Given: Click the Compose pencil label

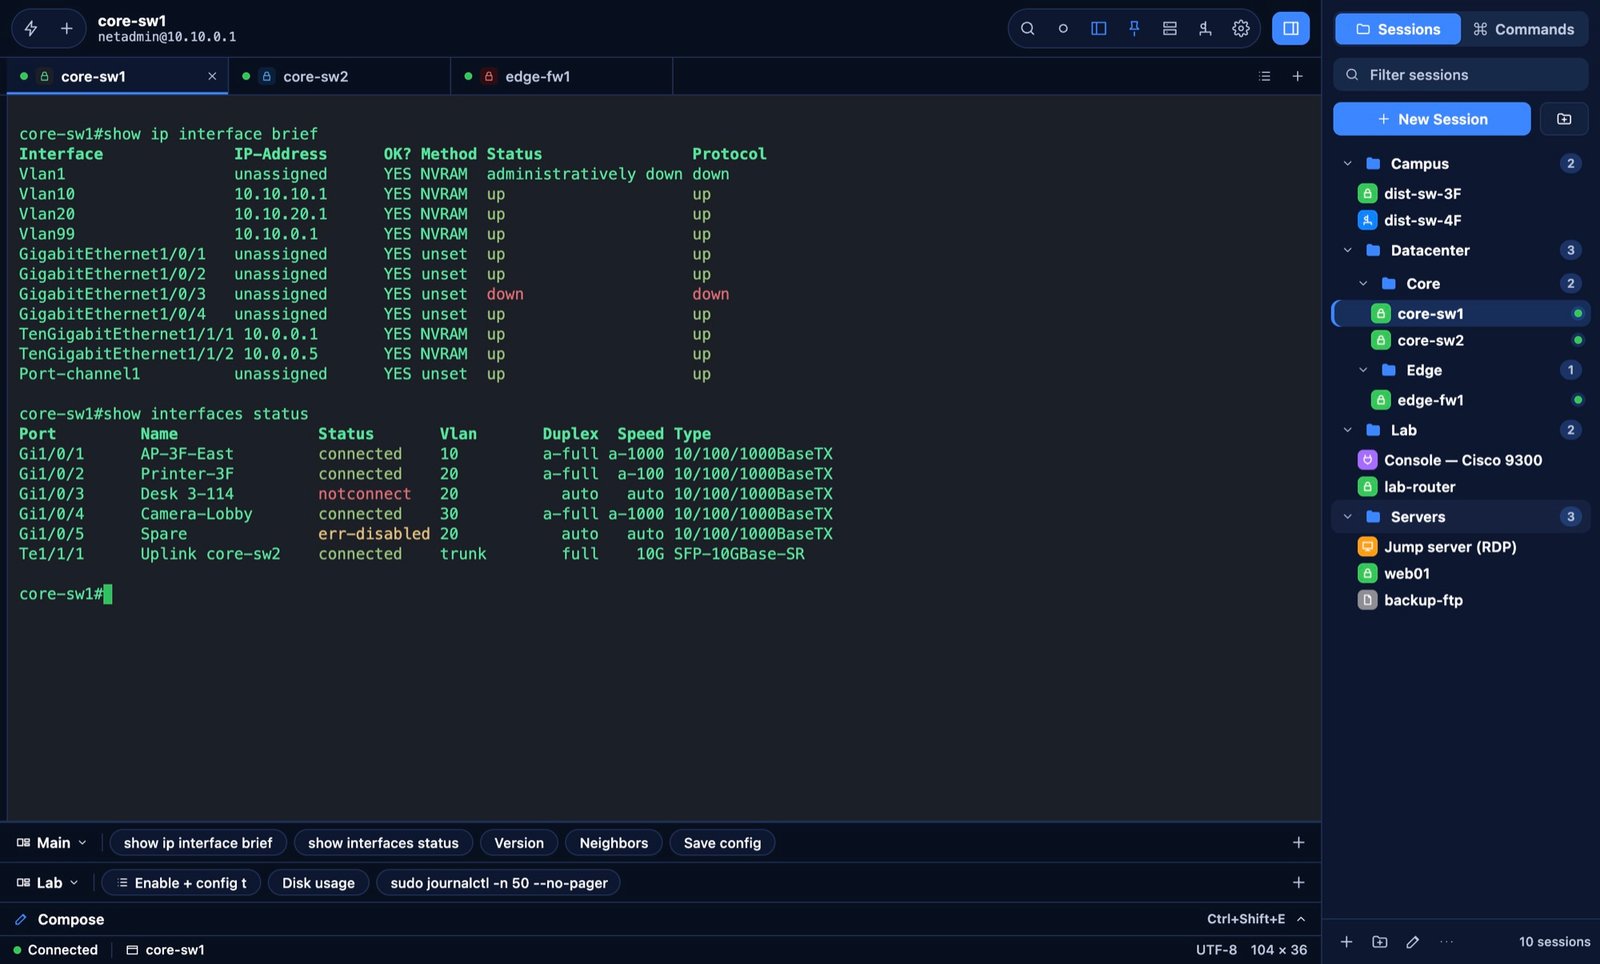Looking at the screenshot, I should (x=59, y=920).
